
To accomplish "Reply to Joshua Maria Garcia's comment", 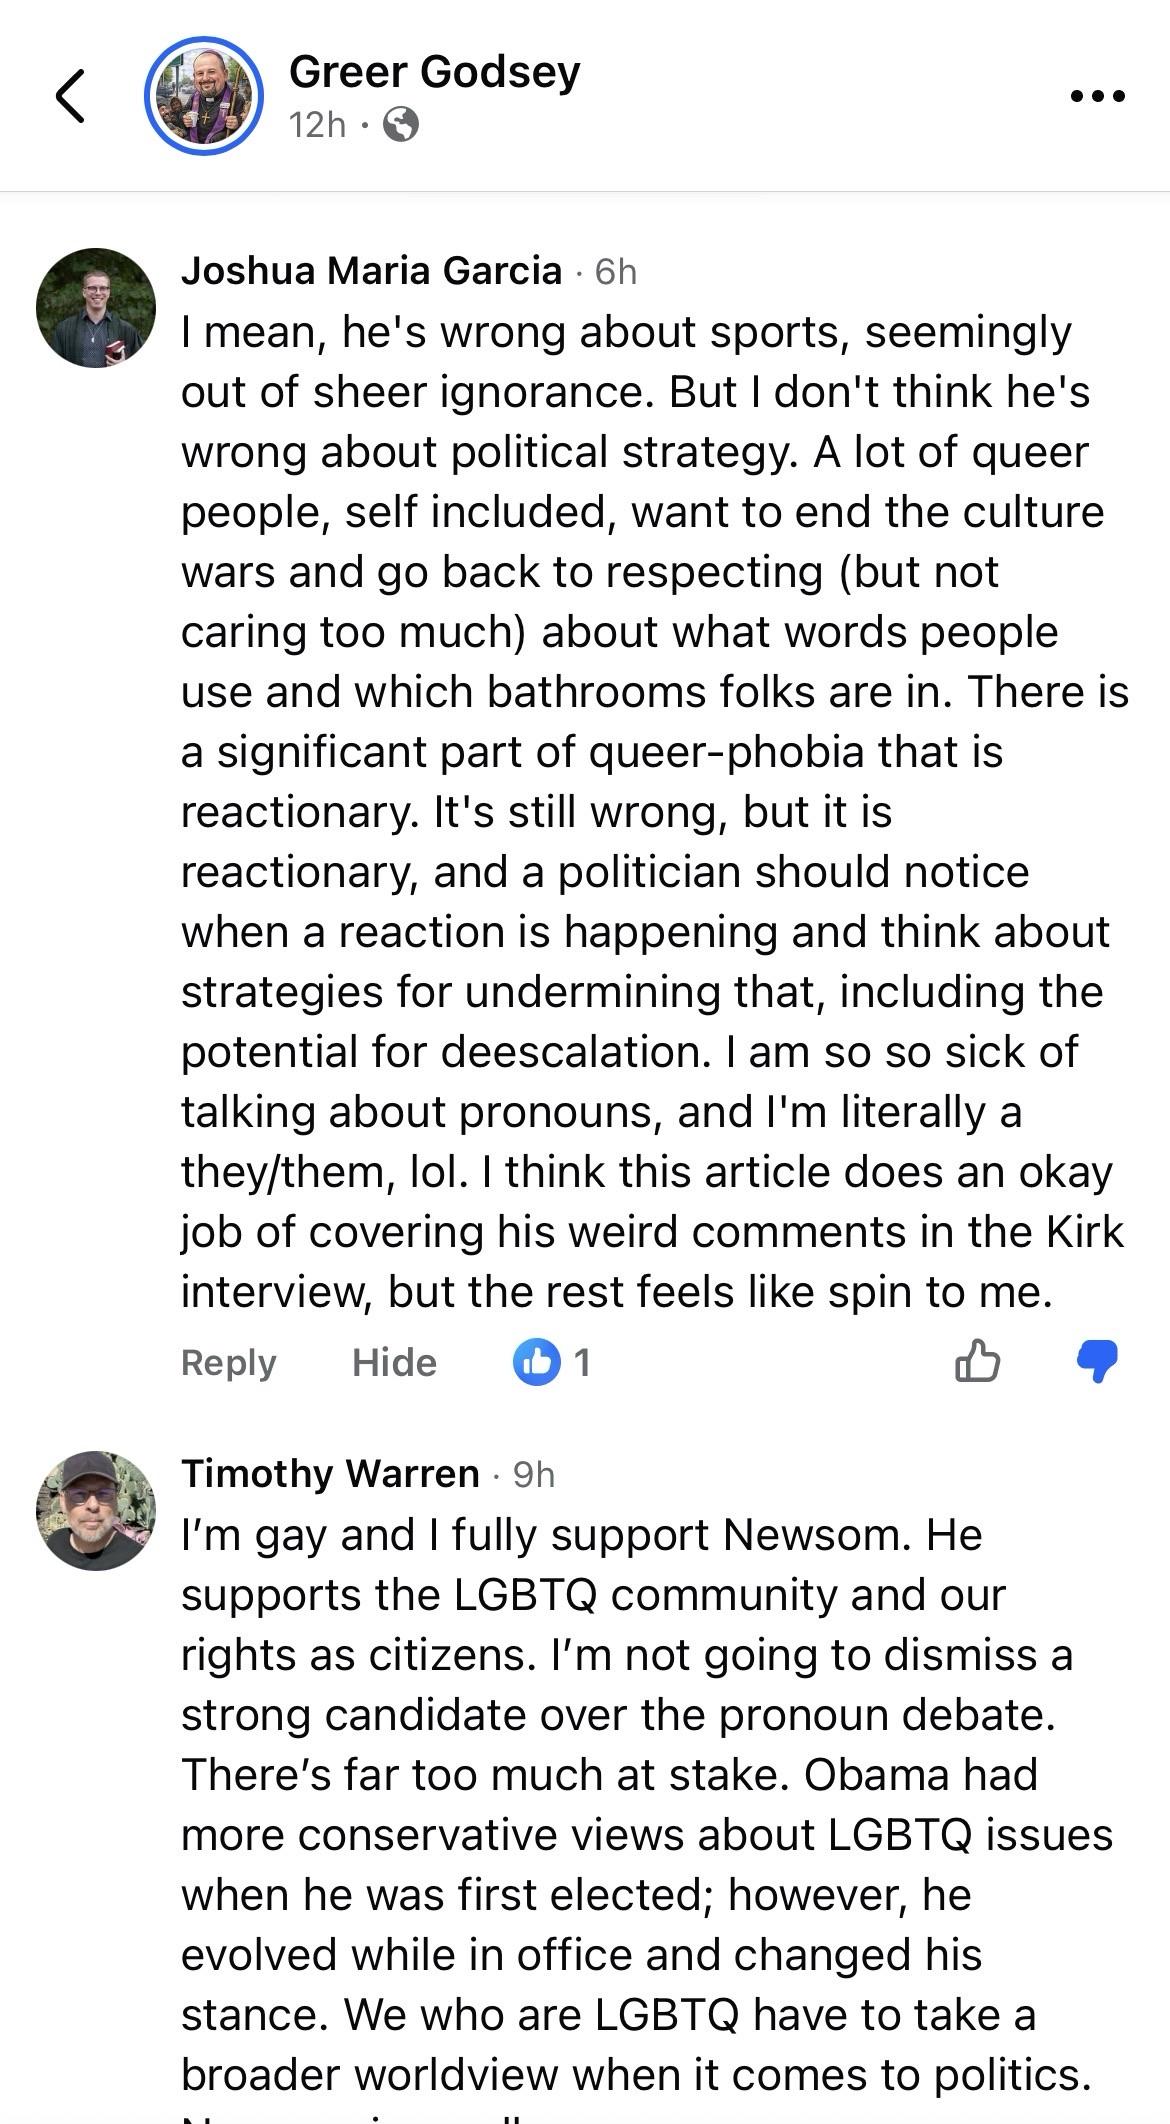I will click(228, 1362).
